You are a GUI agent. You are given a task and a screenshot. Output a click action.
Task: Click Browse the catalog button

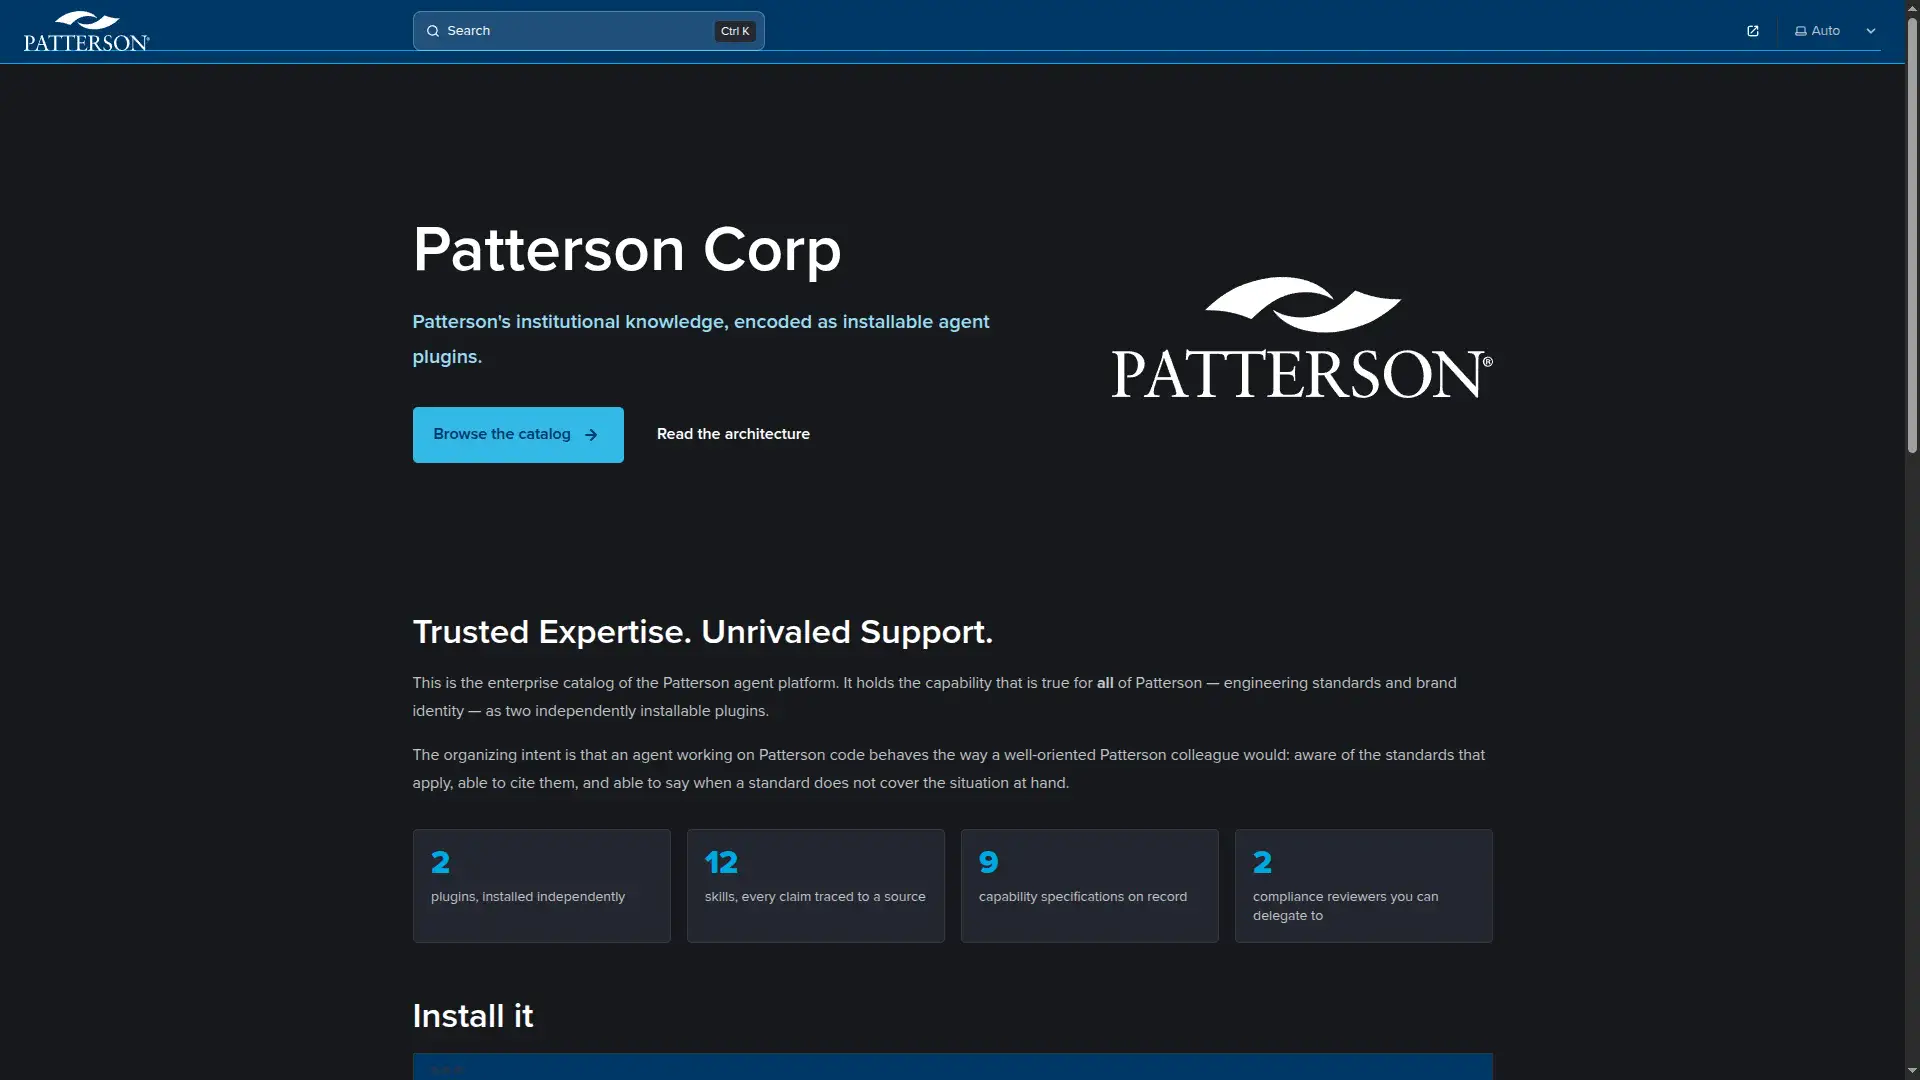coord(518,434)
